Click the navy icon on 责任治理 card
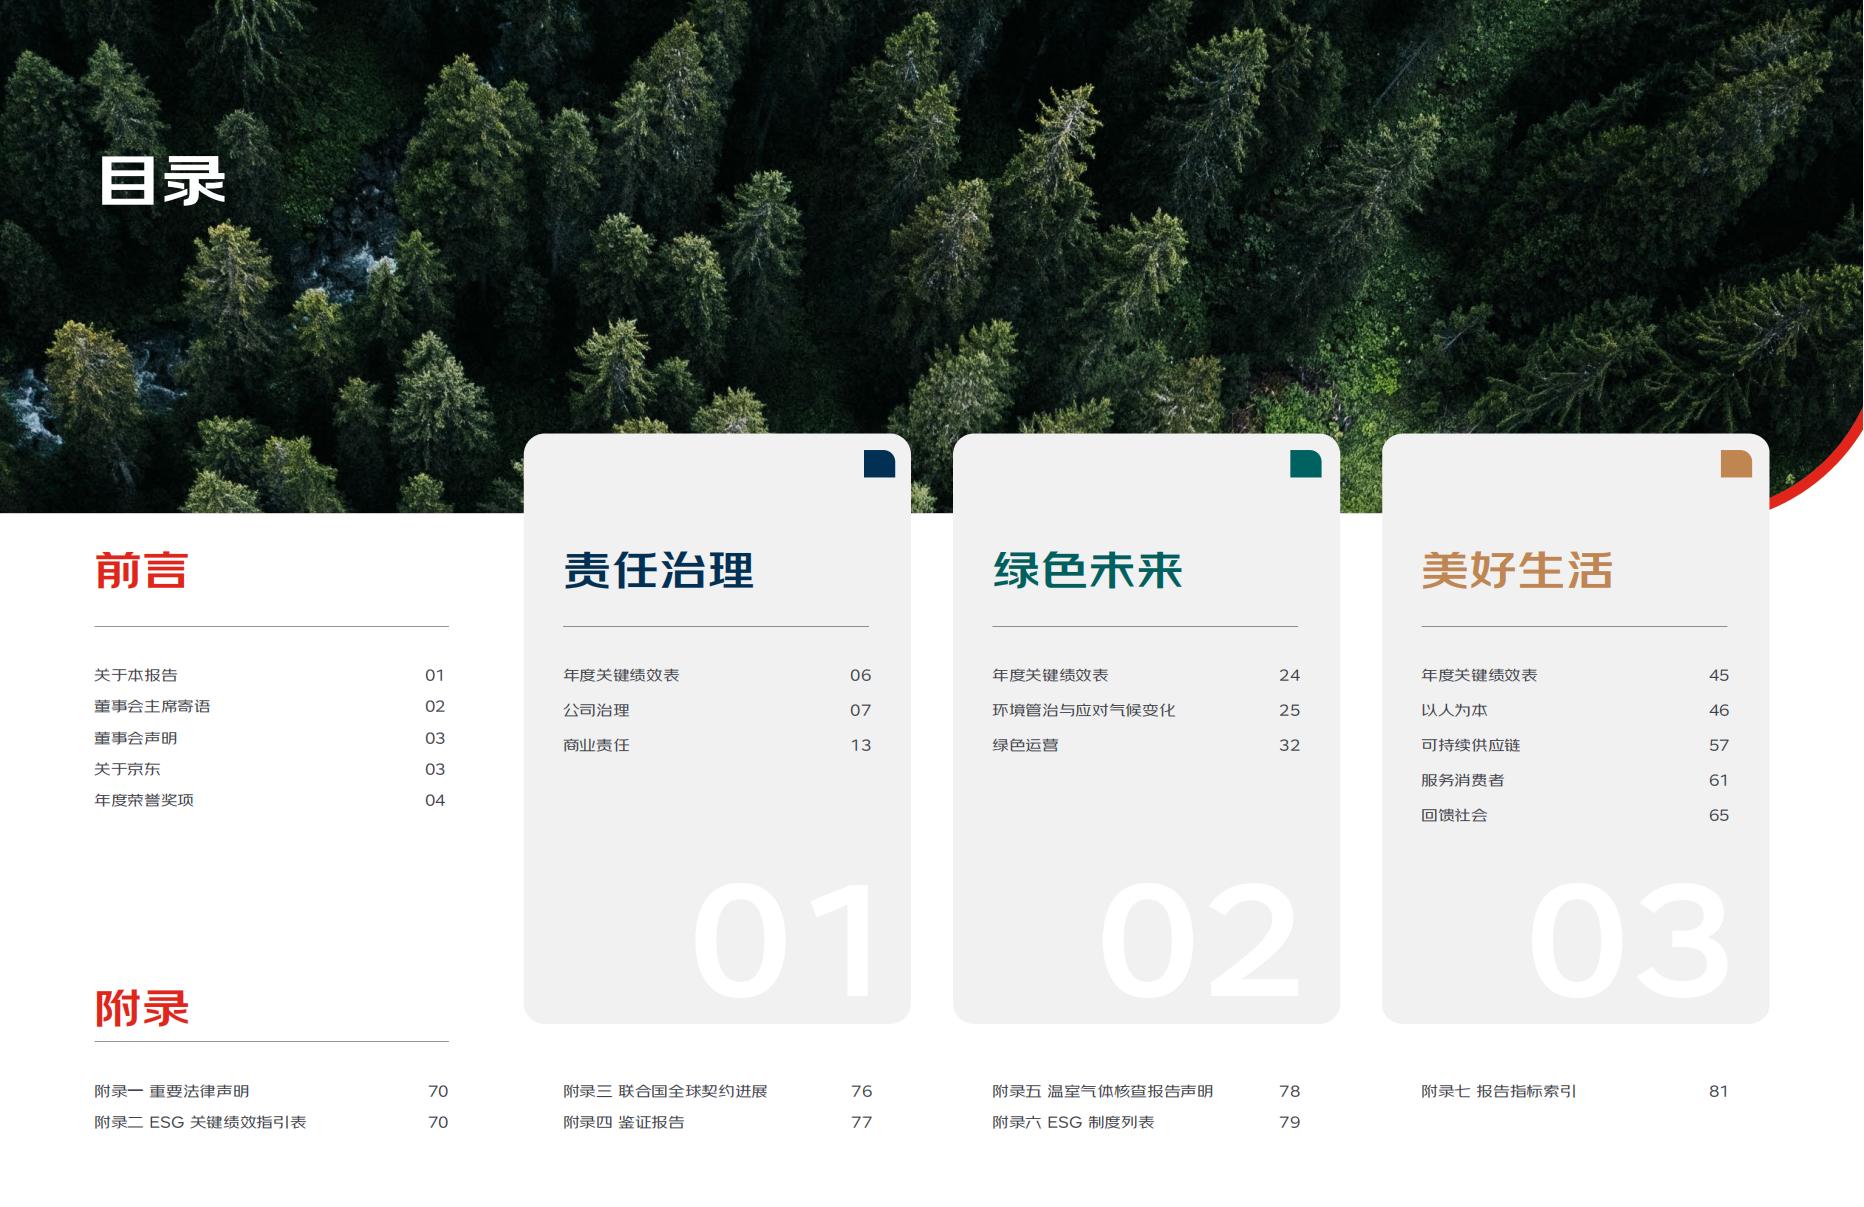 (879, 464)
